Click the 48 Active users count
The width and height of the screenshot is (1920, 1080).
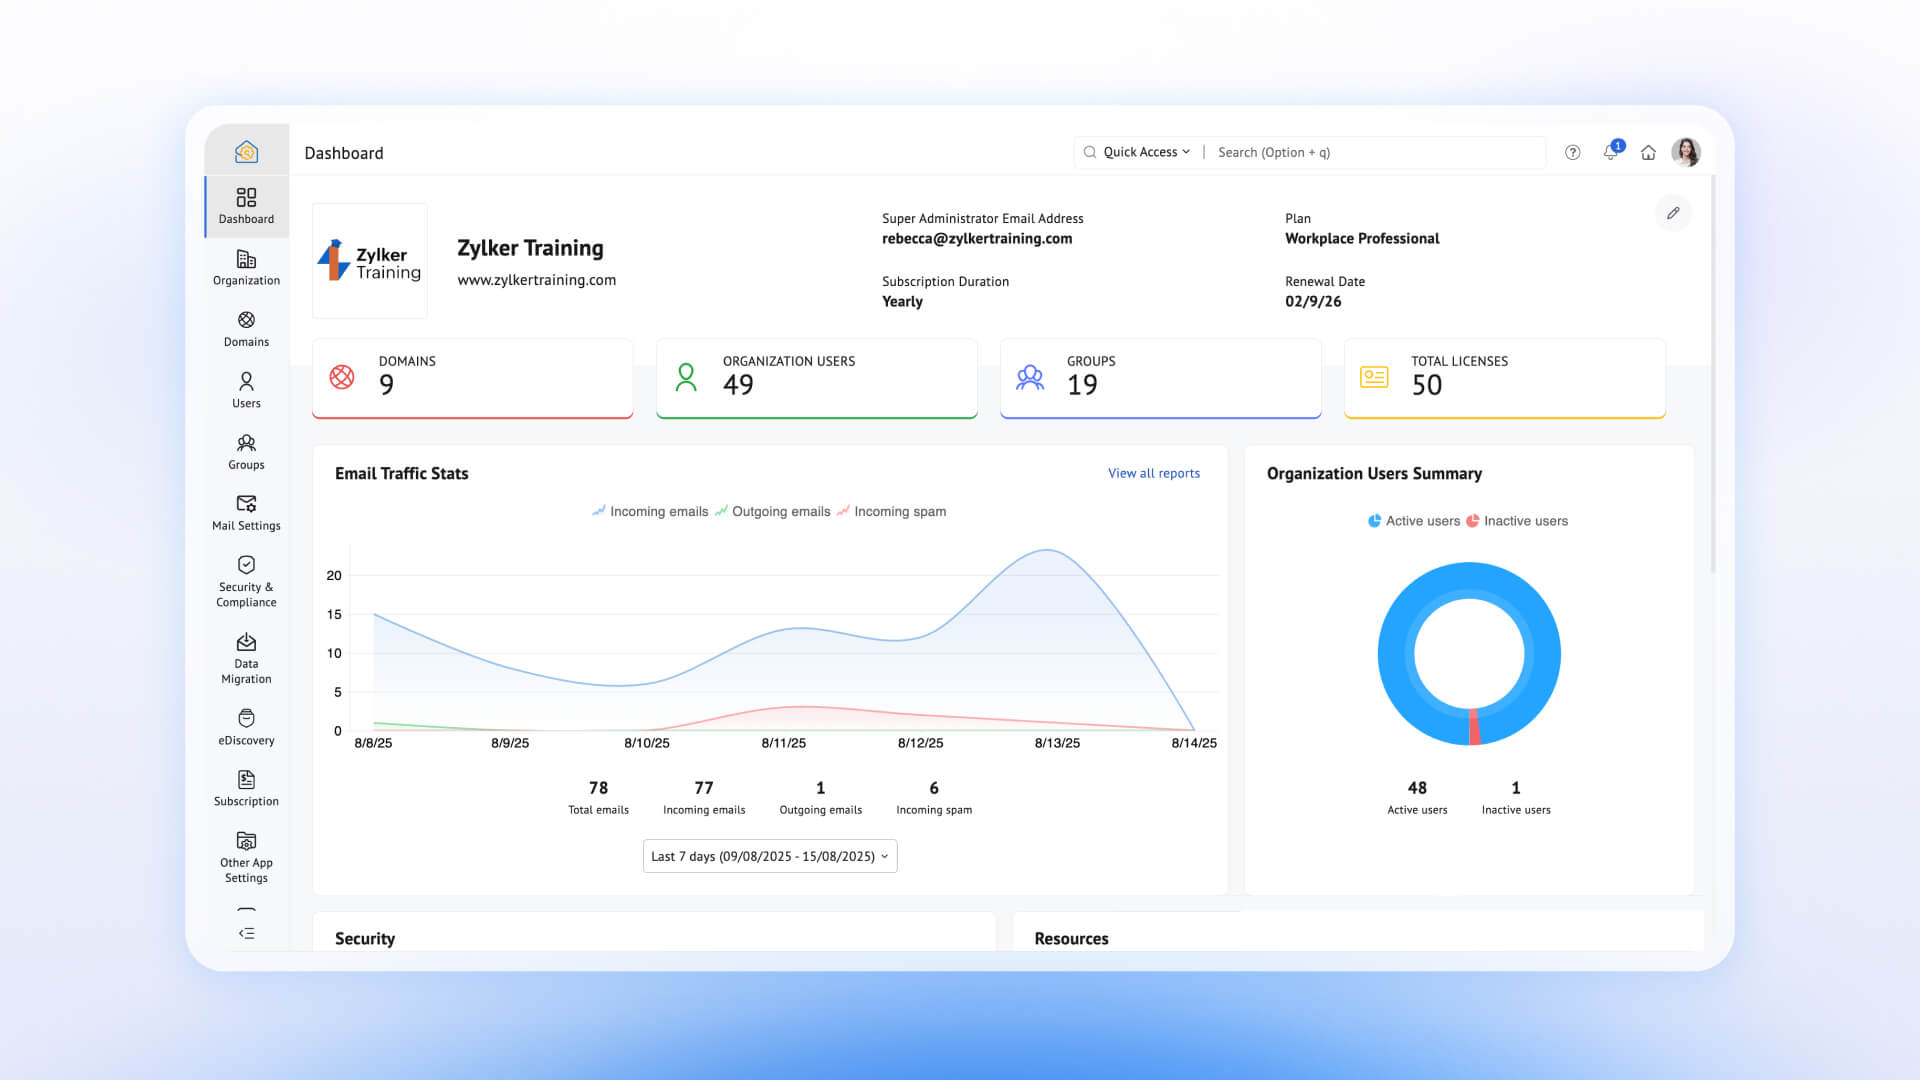click(1417, 797)
